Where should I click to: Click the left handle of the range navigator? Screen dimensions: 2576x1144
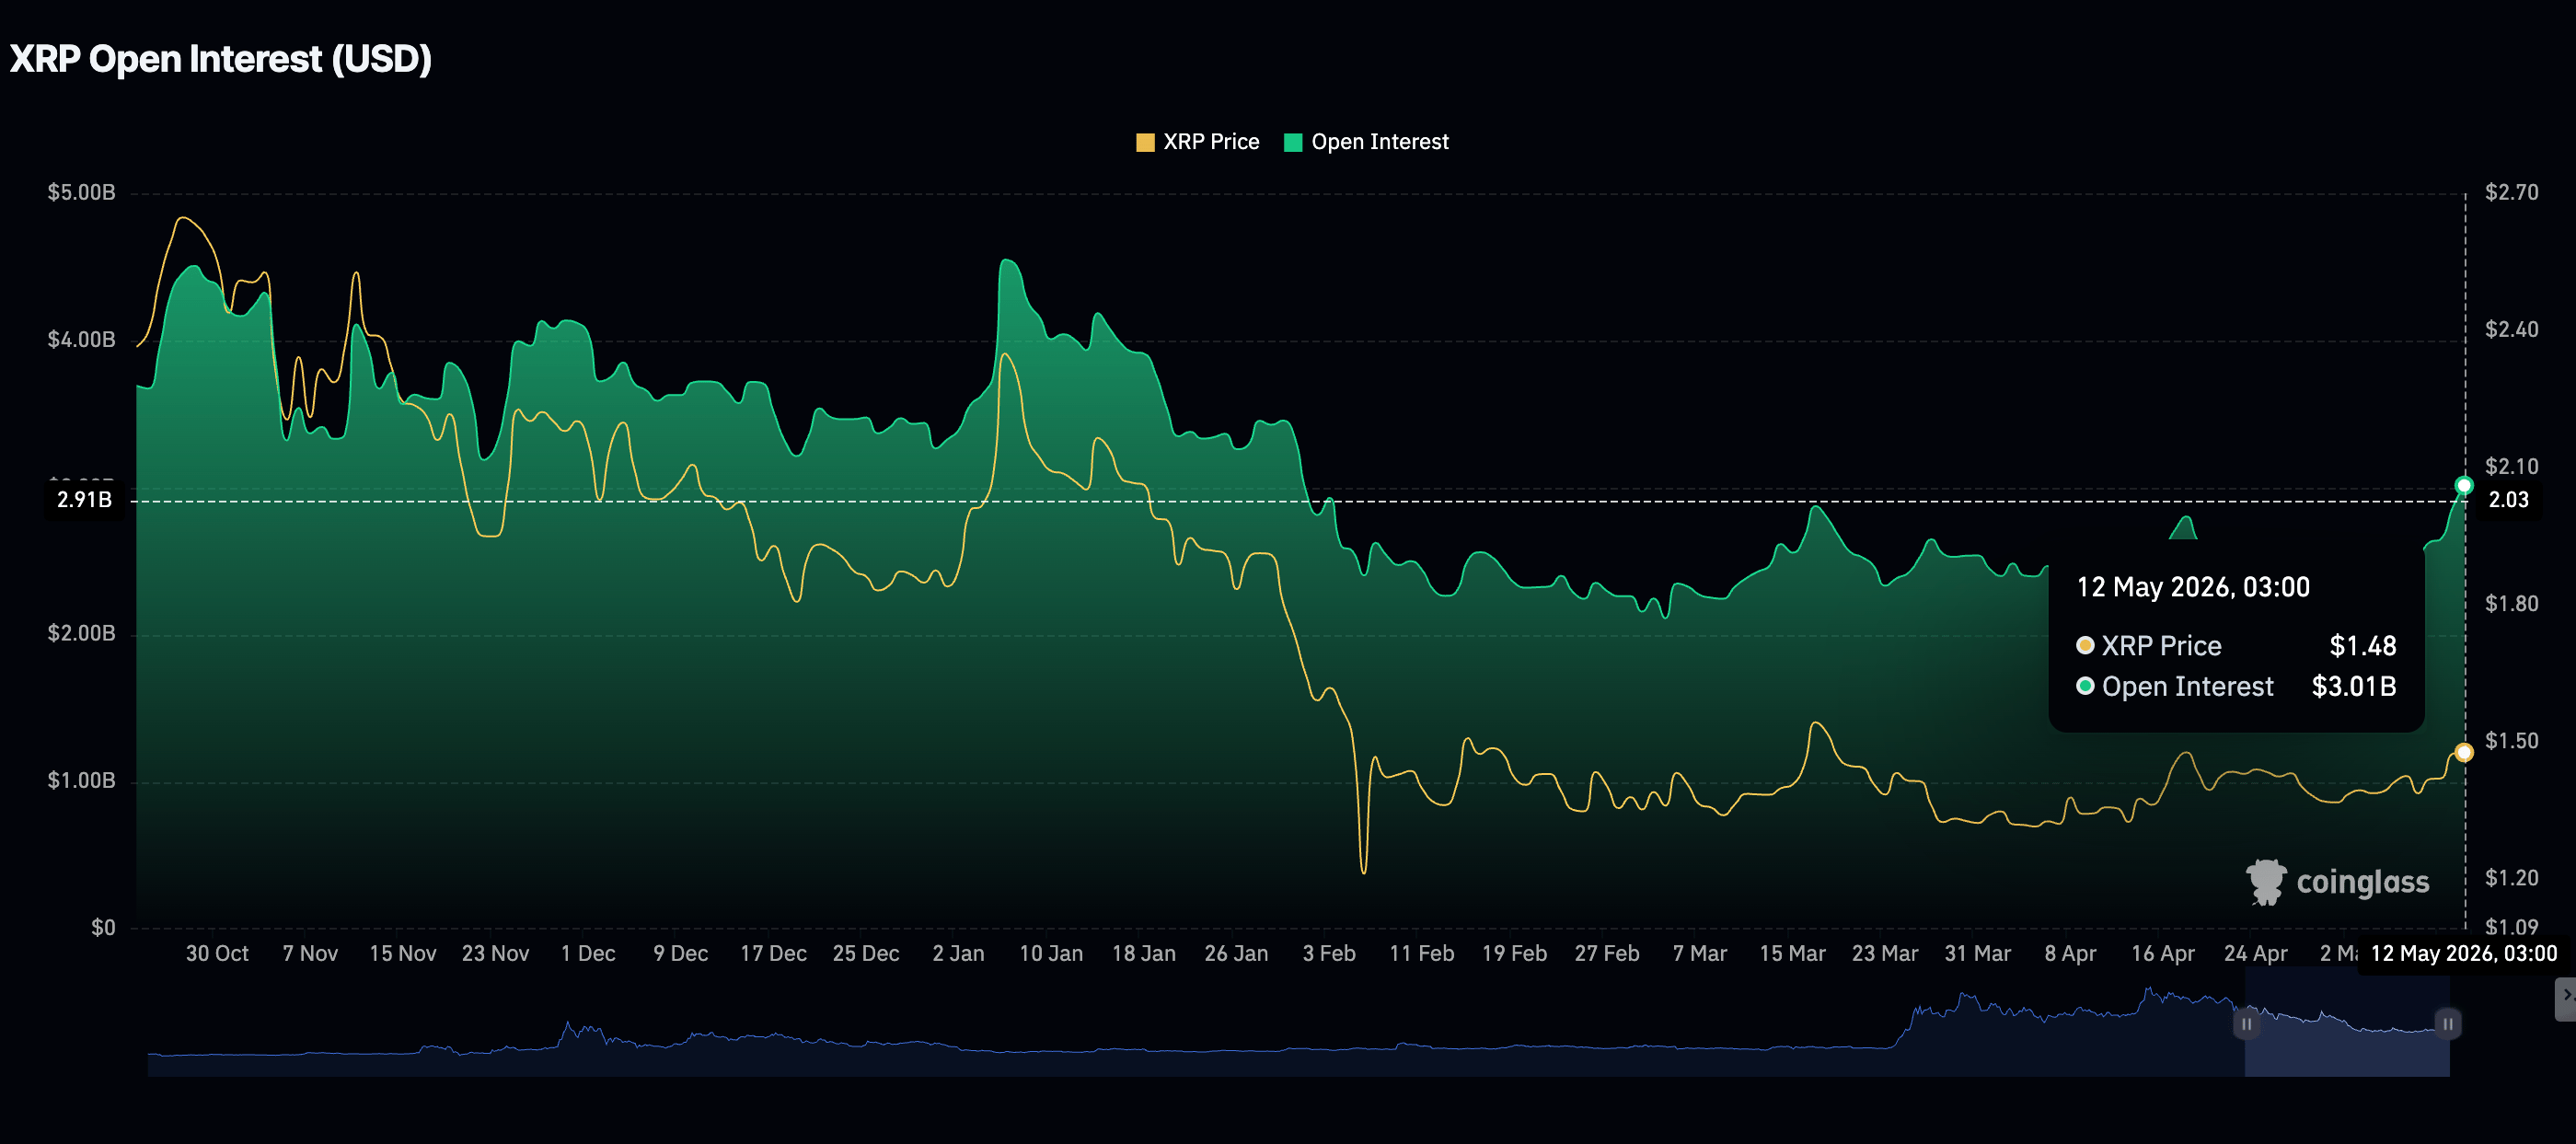click(2246, 1024)
